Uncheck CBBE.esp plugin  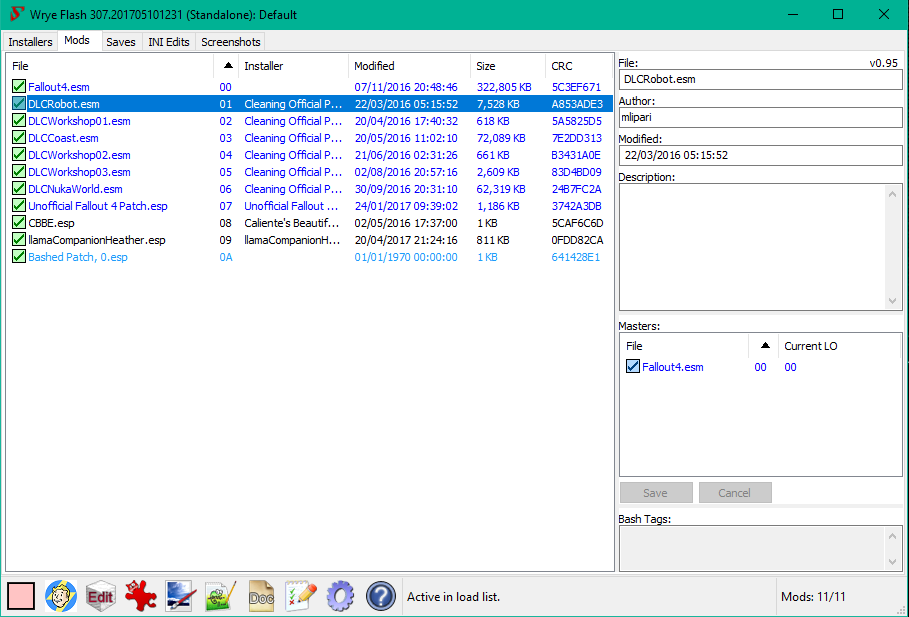(19, 223)
